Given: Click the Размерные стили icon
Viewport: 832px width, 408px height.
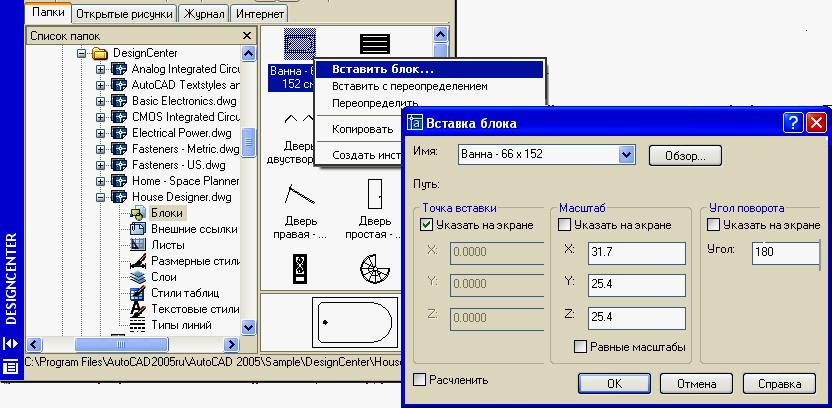Looking at the screenshot, I should (x=137, y=261).
